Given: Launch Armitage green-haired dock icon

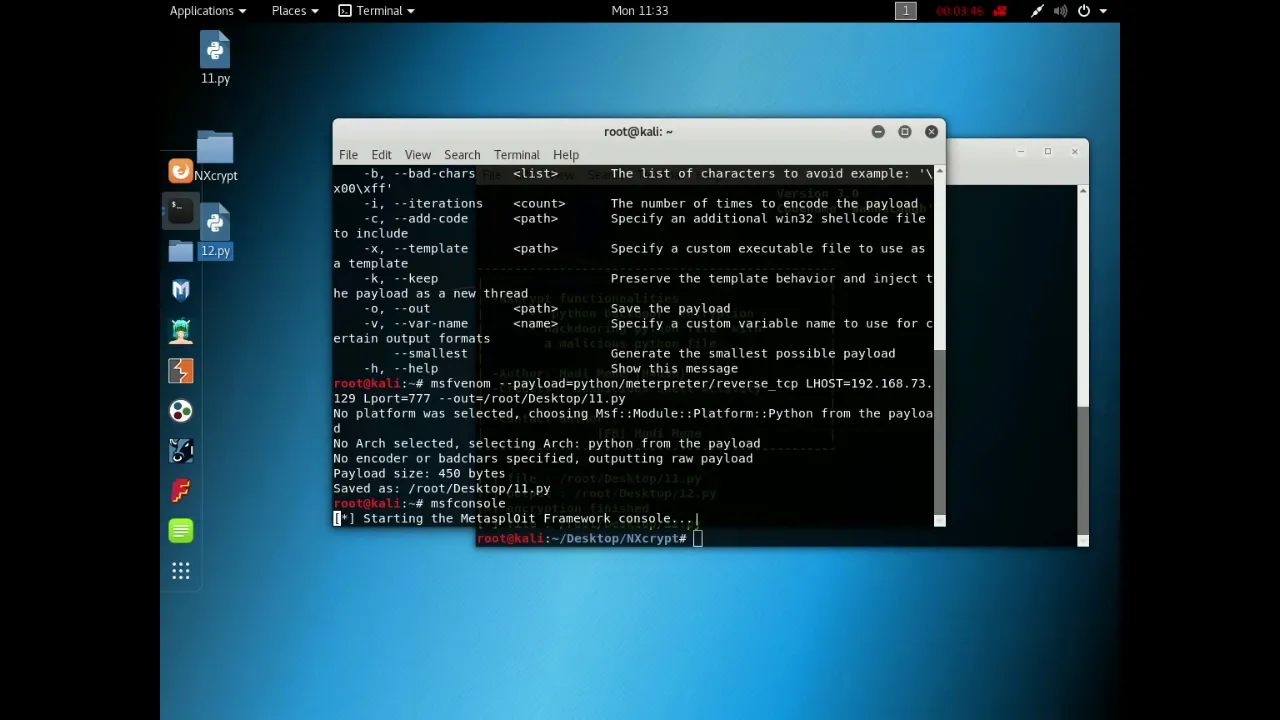Looking at the screenshot, I should tap(180, 331).
